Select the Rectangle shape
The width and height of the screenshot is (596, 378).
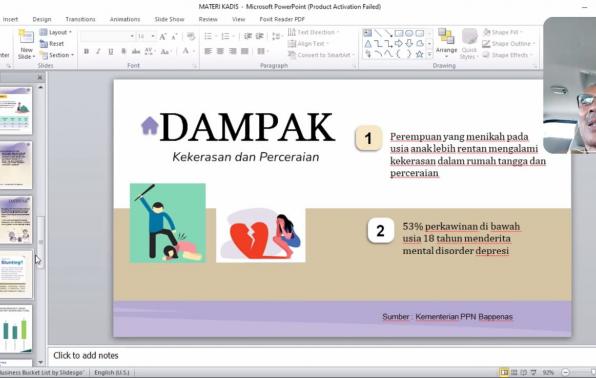(x=399, y=33)
